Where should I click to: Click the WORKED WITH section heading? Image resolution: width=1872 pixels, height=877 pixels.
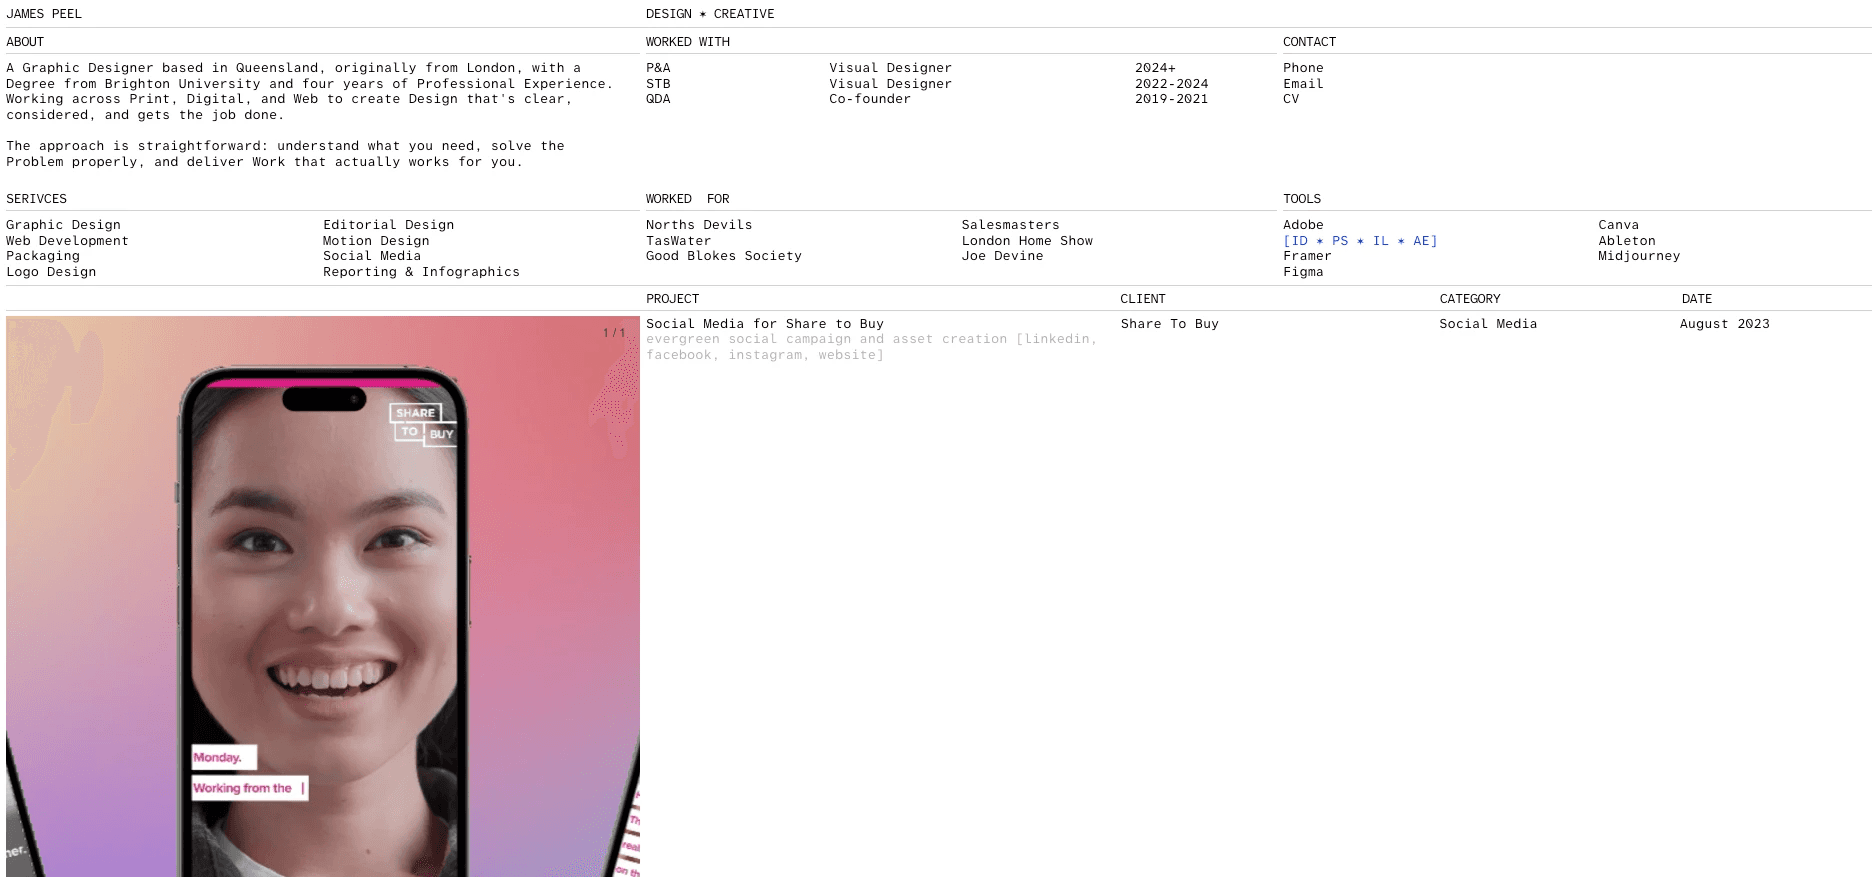click(688, 42)
